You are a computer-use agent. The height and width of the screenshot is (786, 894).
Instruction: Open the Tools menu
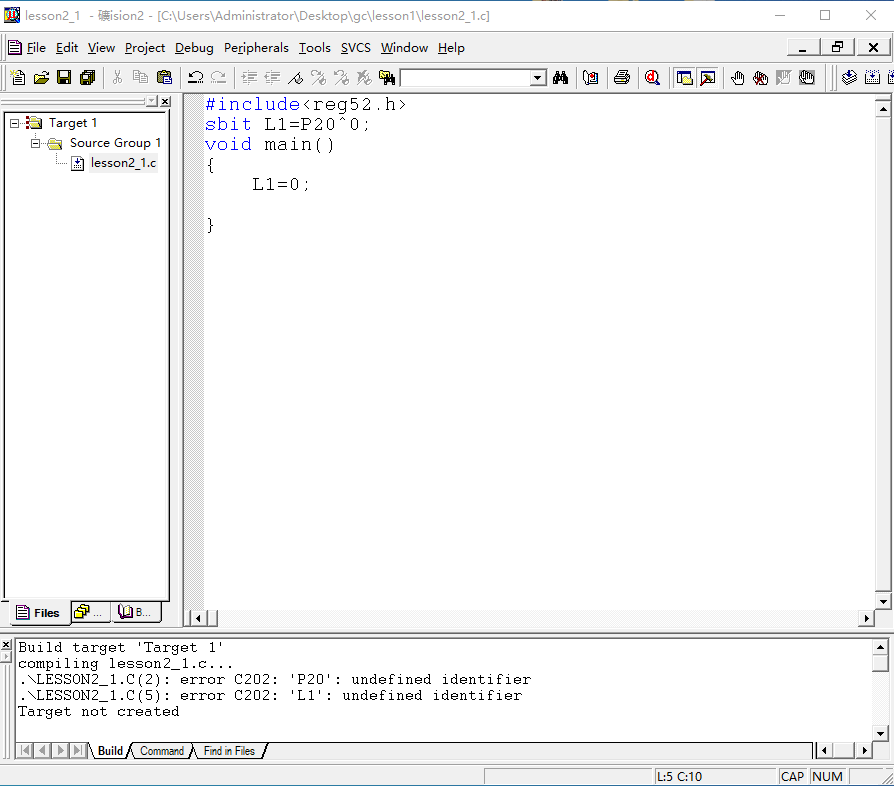pos(315,48)
